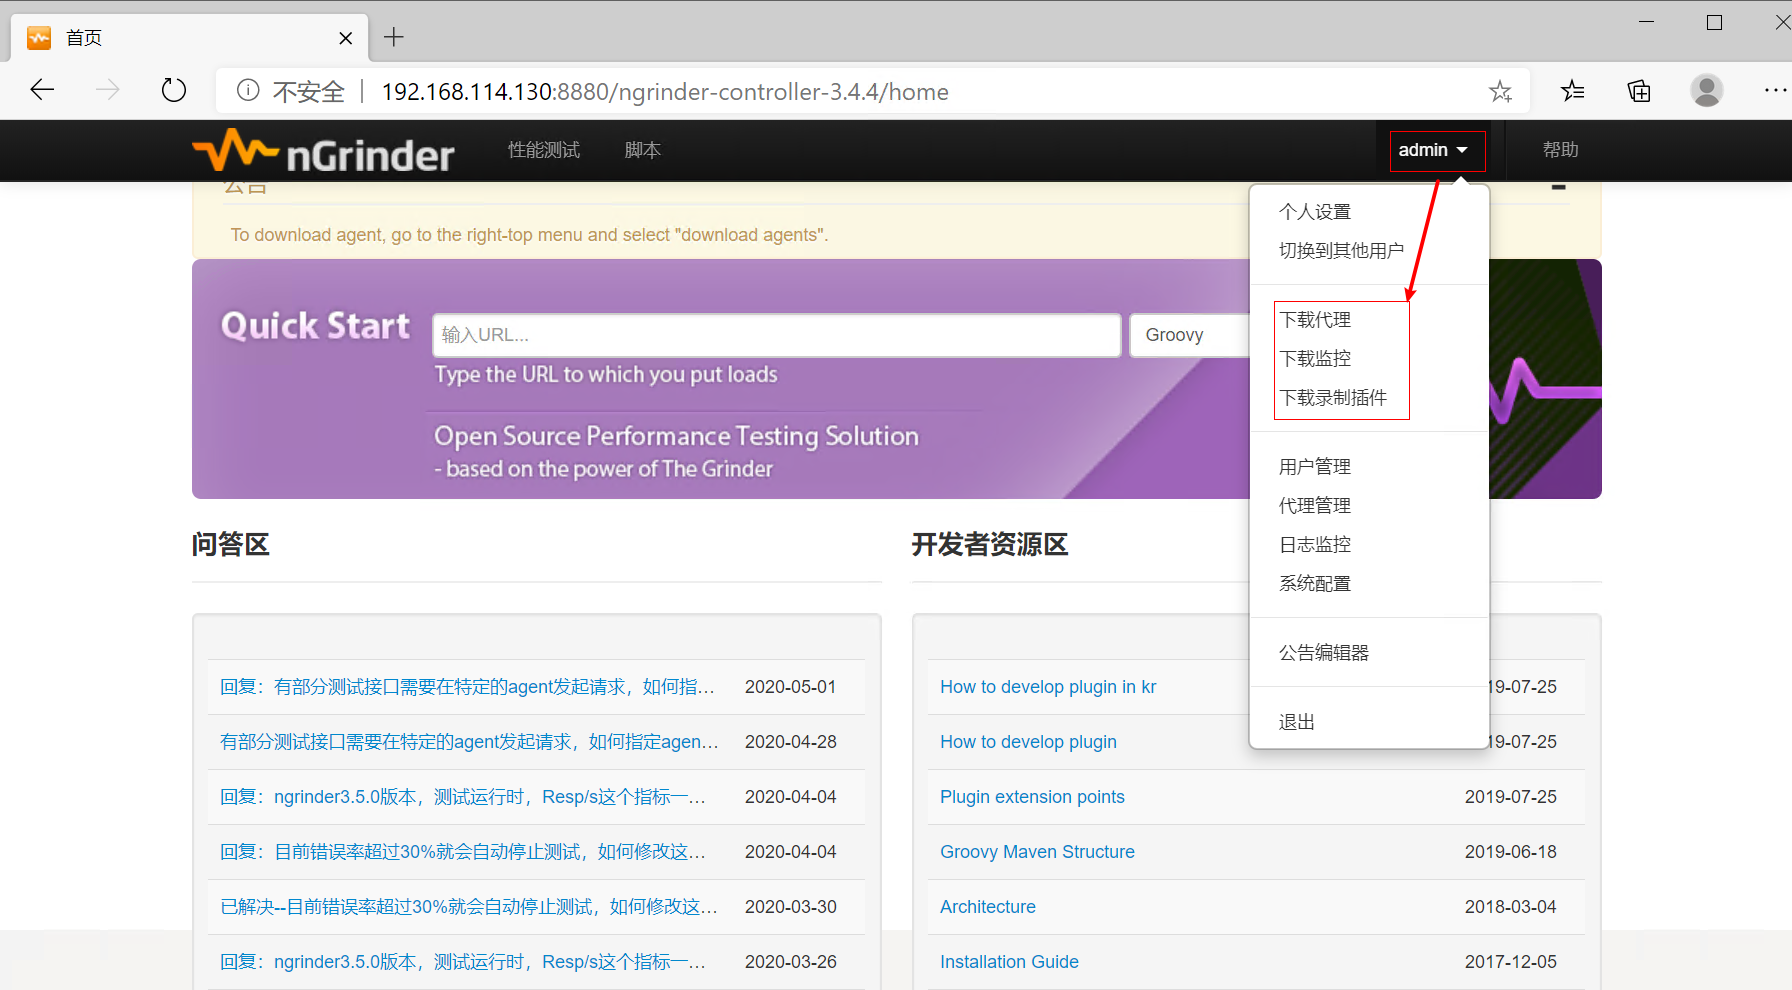This screenshot has width=1792, height=990.
Task: Open 性能测试 in the navigation bar
Action: pos(544,150)
